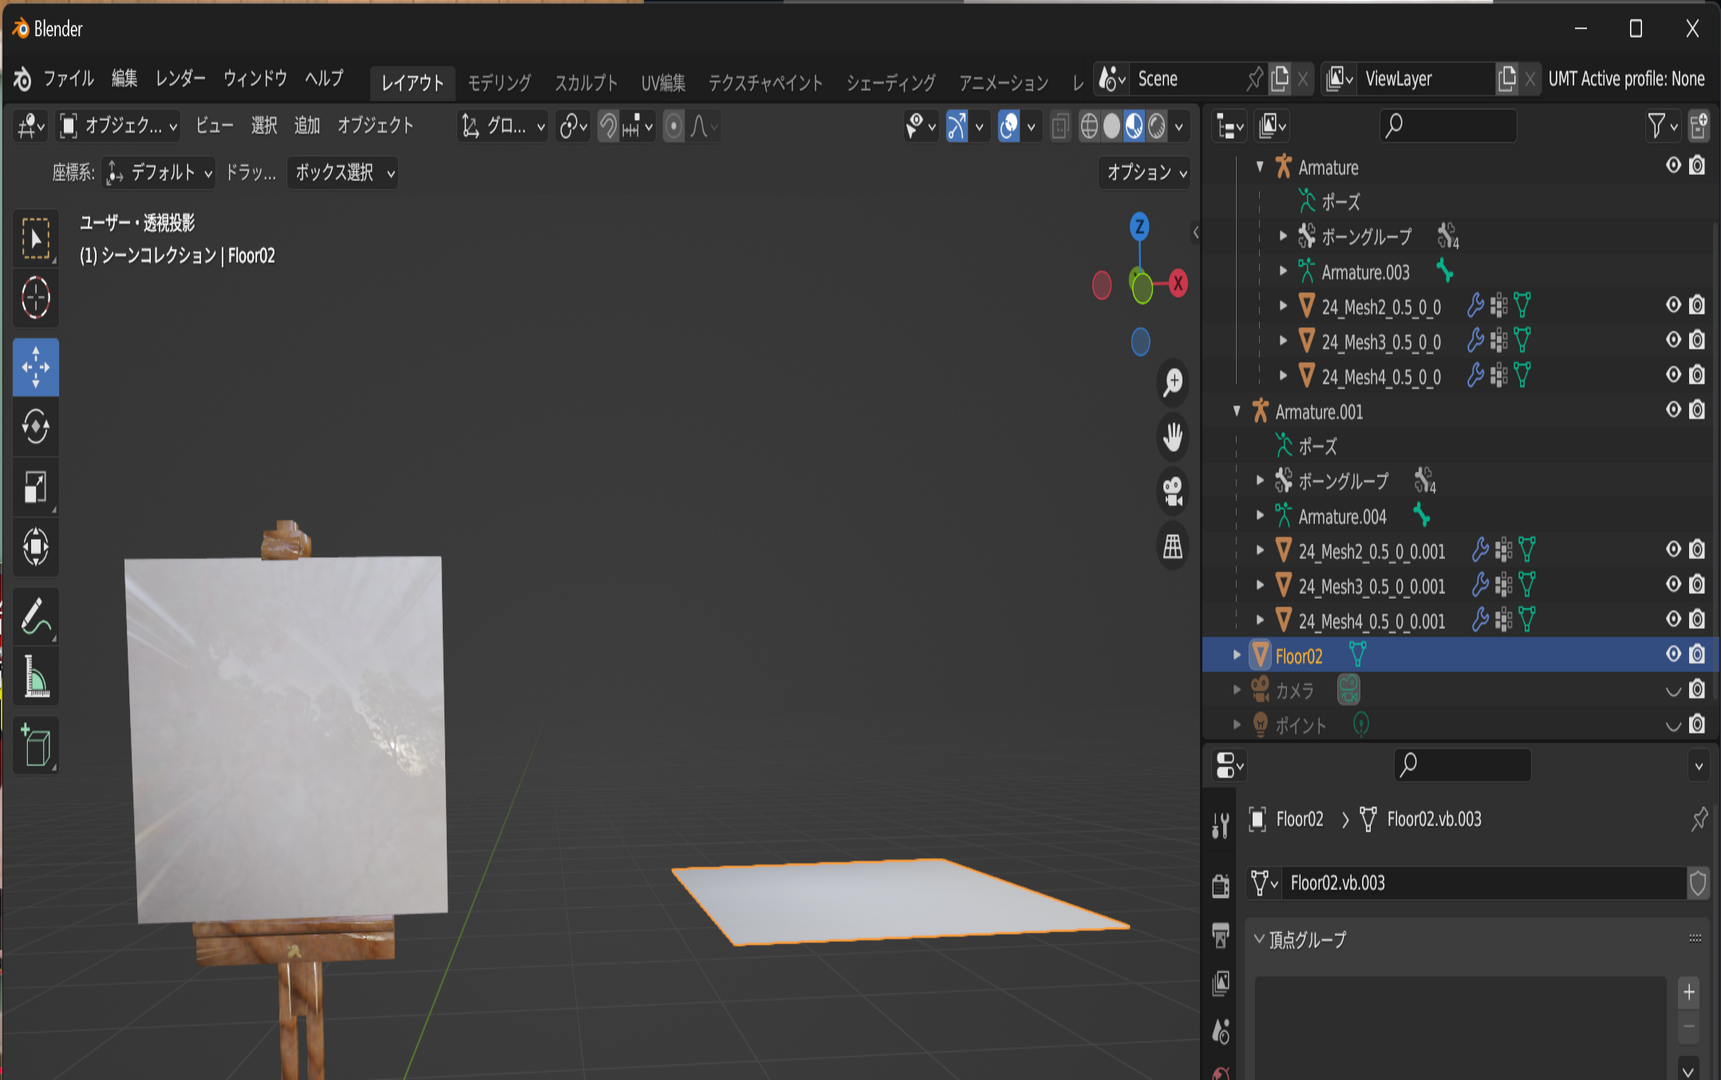Activate the Add Cube tool

[x=36, y=745]
